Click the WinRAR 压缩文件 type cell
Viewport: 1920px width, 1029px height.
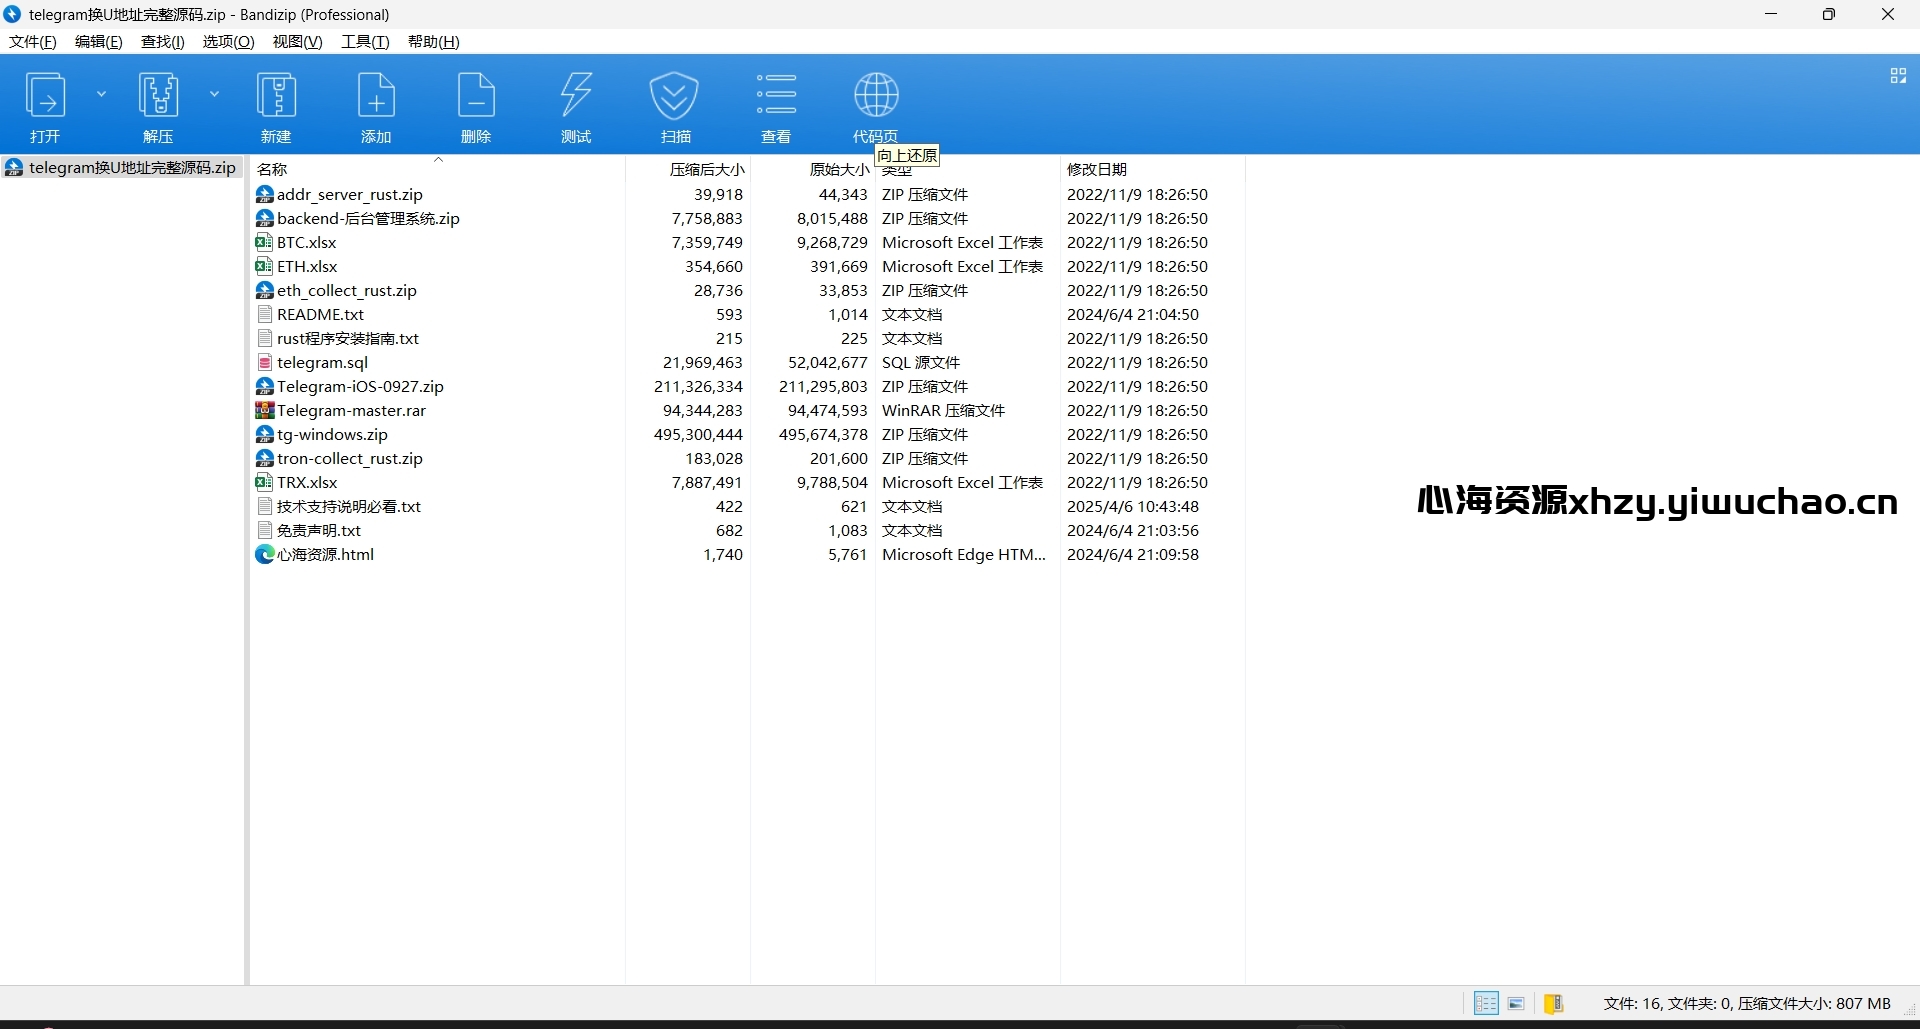[x=943, y=410]
